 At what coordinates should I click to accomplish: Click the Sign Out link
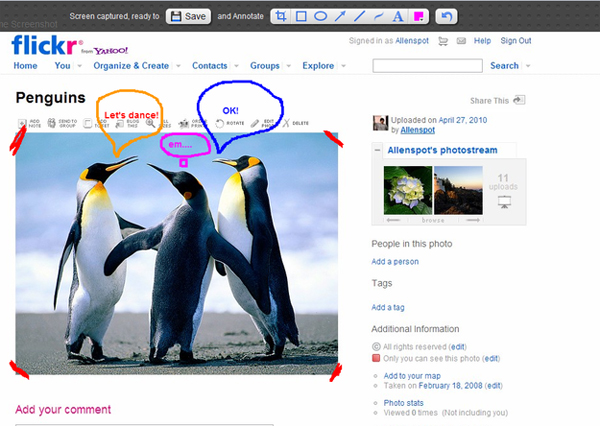516,41
